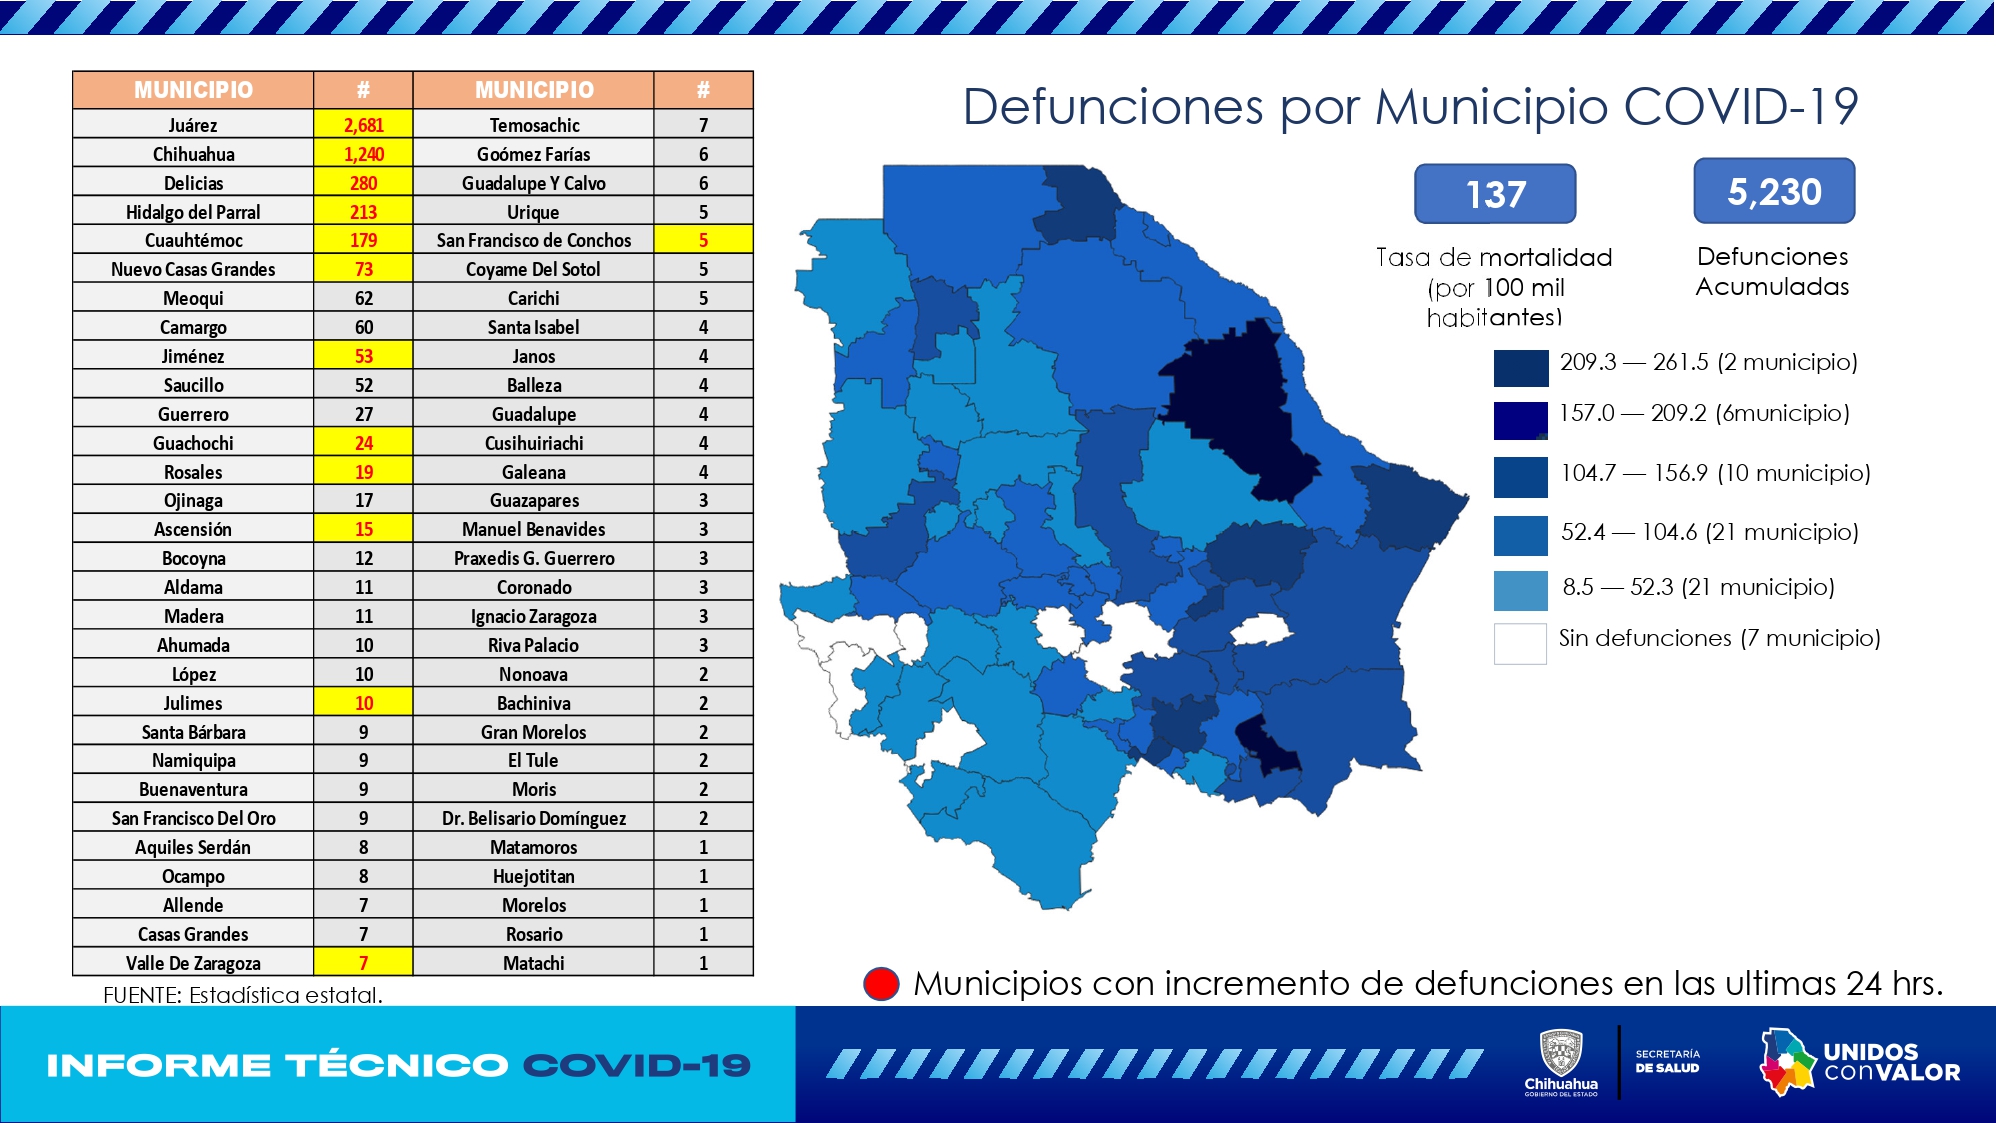Click the Defunciones por Municipio COVID-19 title
This screenshot has height=1123, width=1996.
[1409, 106]
